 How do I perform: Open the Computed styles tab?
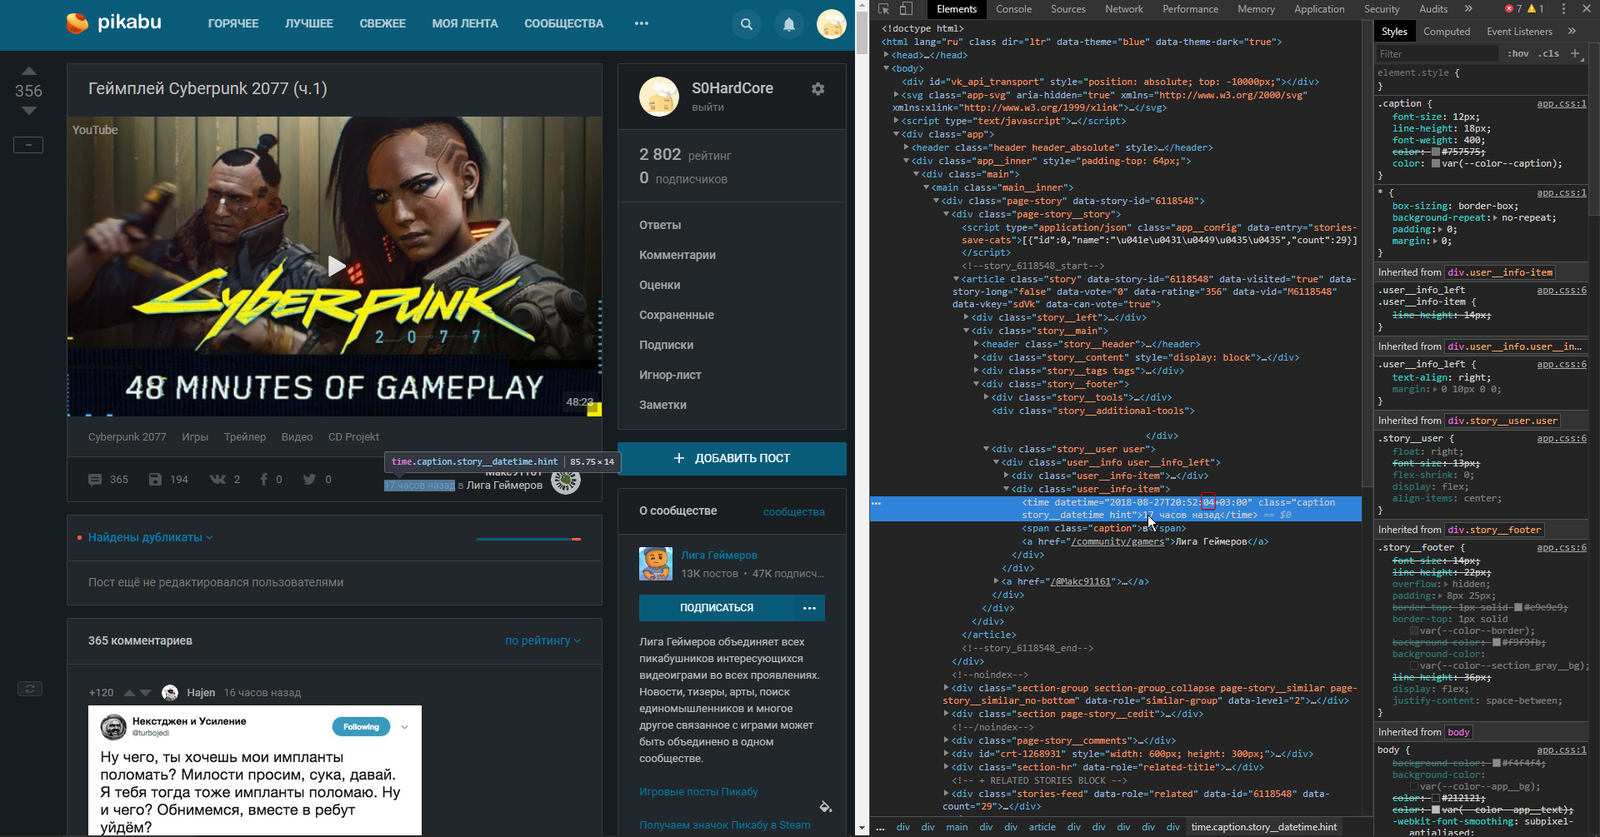point(1446,32)
